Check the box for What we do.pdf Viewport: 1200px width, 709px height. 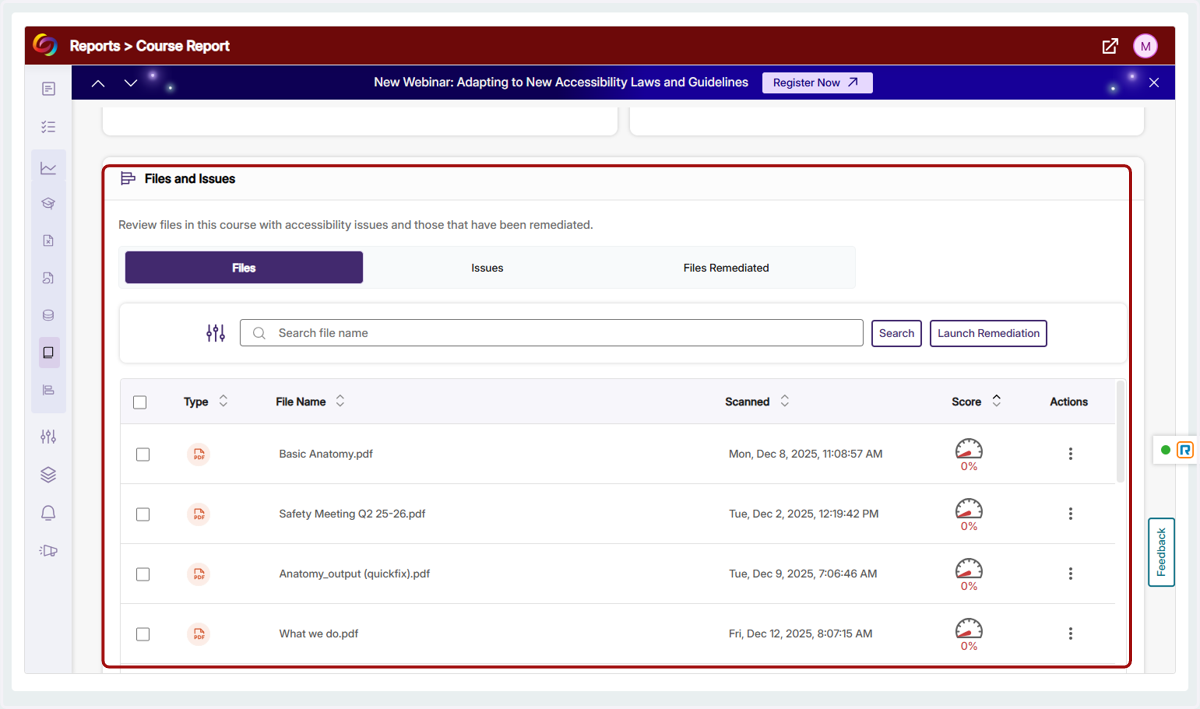coord(143,634)
